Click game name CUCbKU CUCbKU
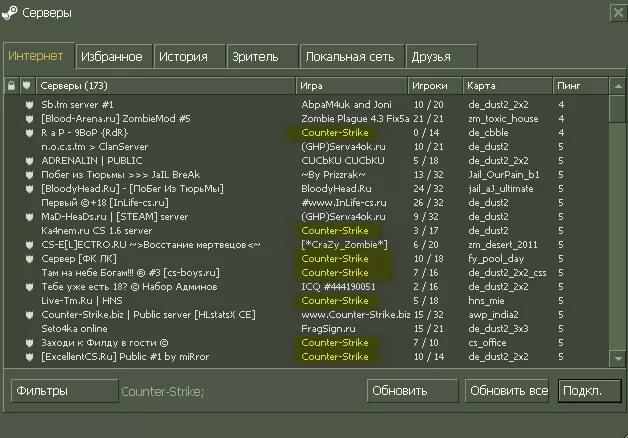The height and width of the screenshot is (438, 628). coord(343,161)
